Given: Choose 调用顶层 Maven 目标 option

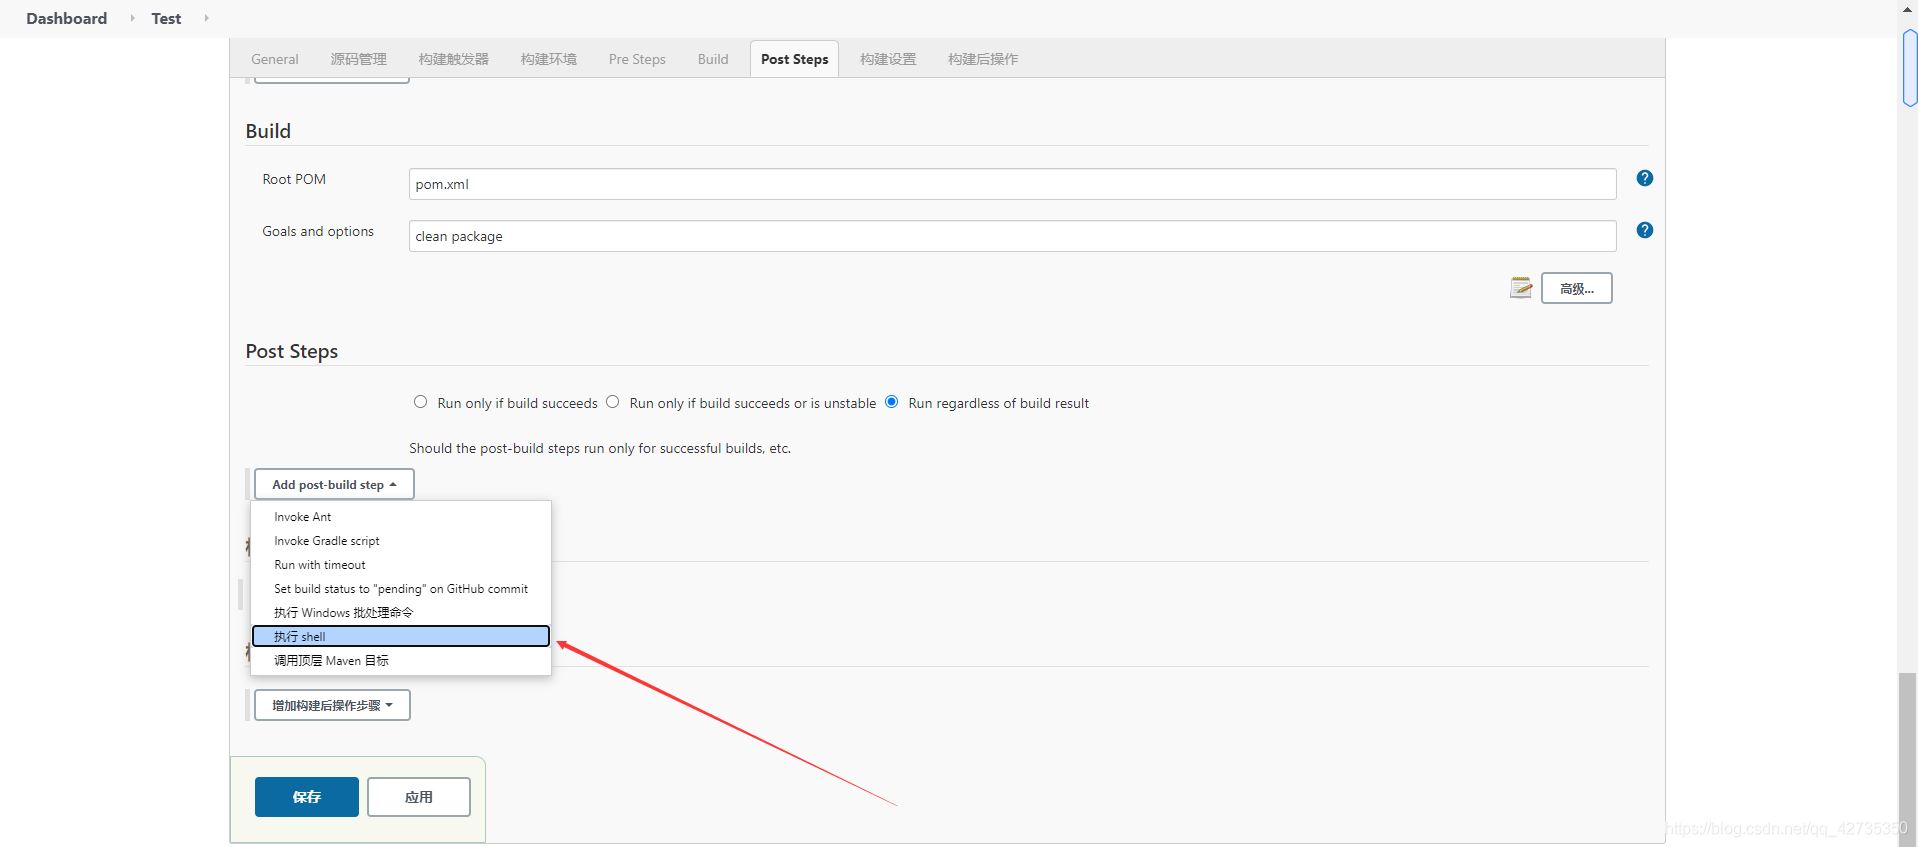Looking at the screenshot, I should coord(401,660).
